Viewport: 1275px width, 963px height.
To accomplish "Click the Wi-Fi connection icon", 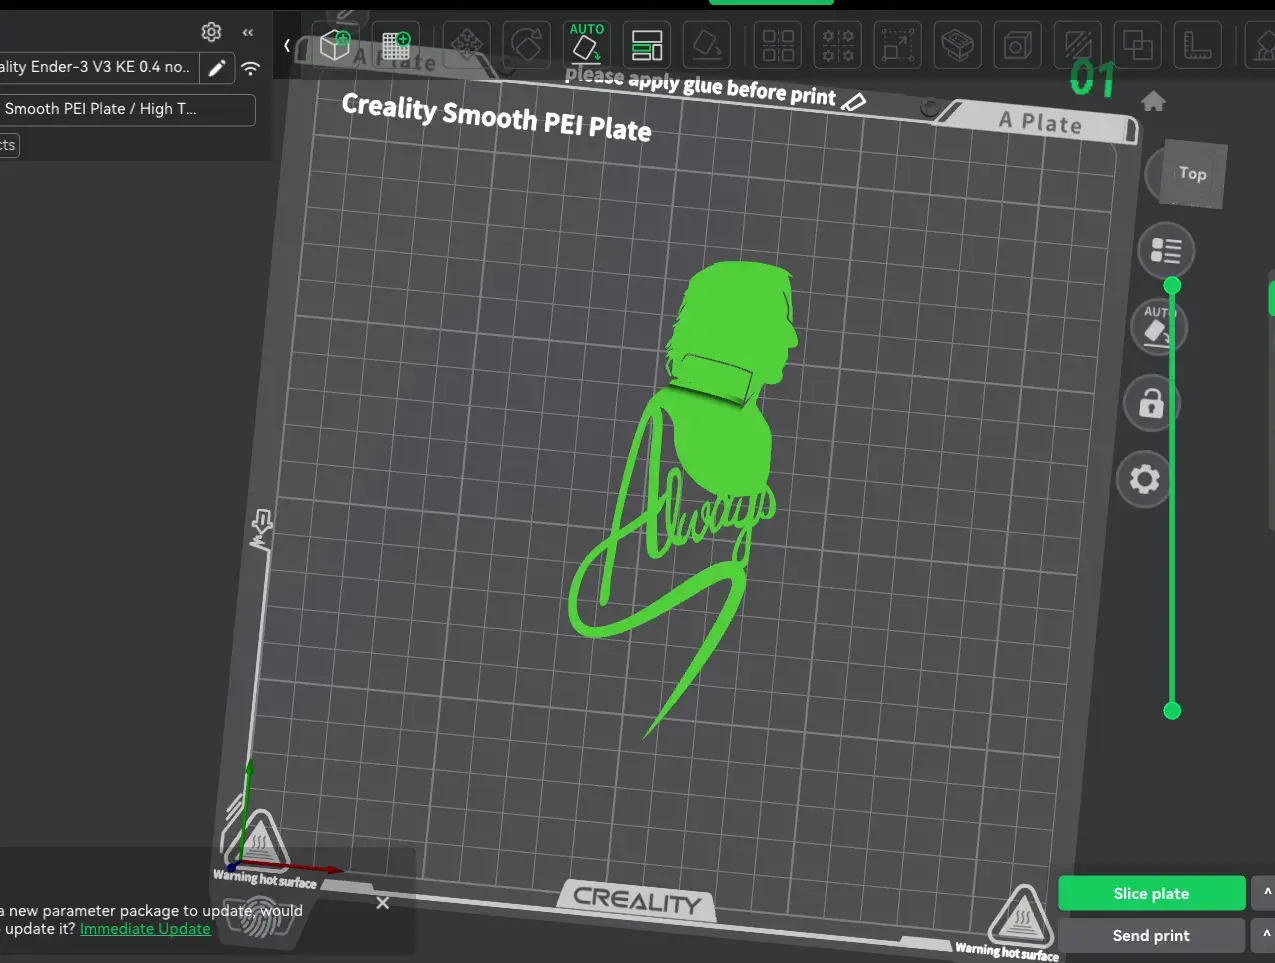I will (x=251, y=68).
